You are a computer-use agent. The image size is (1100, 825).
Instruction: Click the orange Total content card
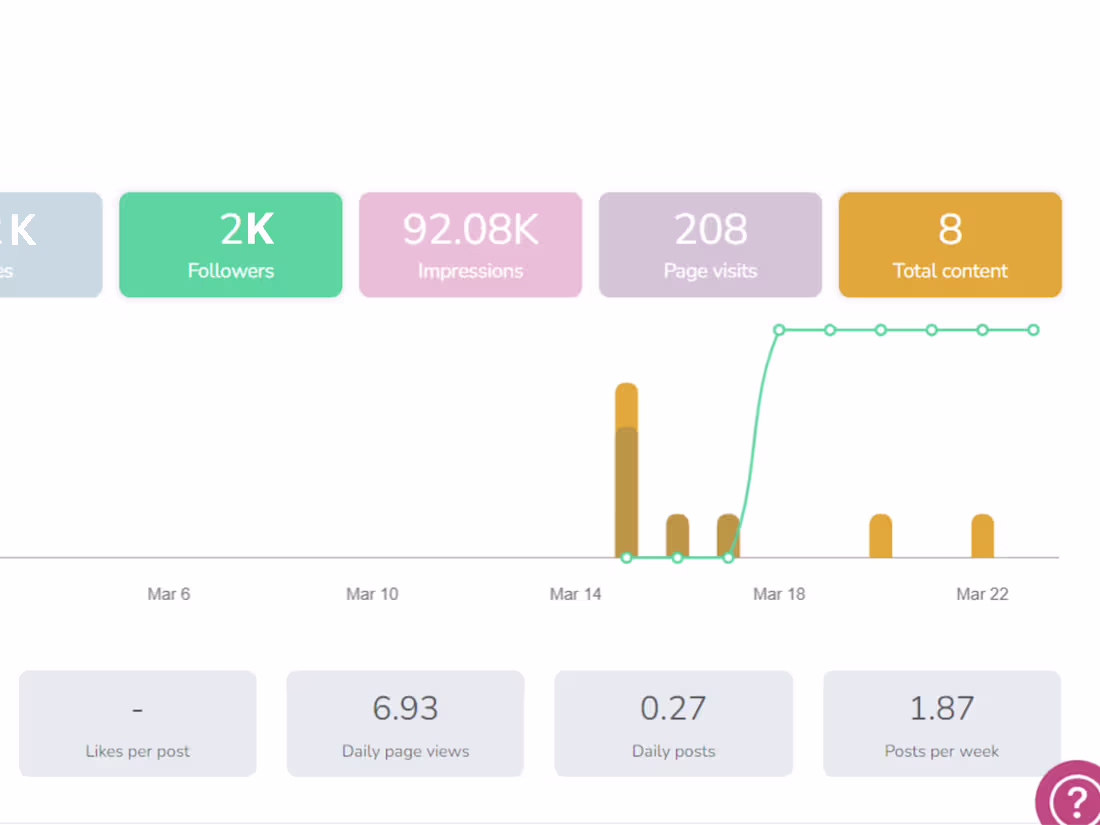coord(950,245)
